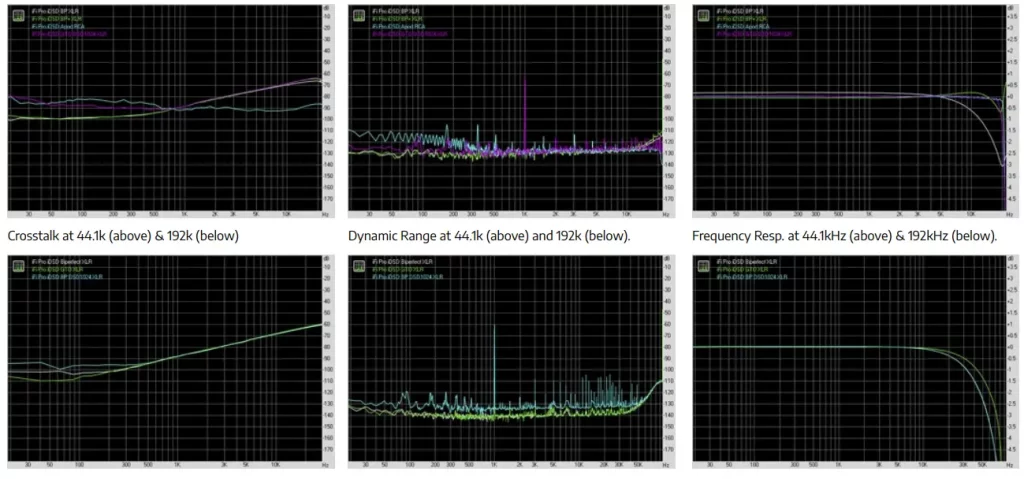
Task: Click the tall 1K spike in the 192k dynamic range graph
Action: pos(494,366)
